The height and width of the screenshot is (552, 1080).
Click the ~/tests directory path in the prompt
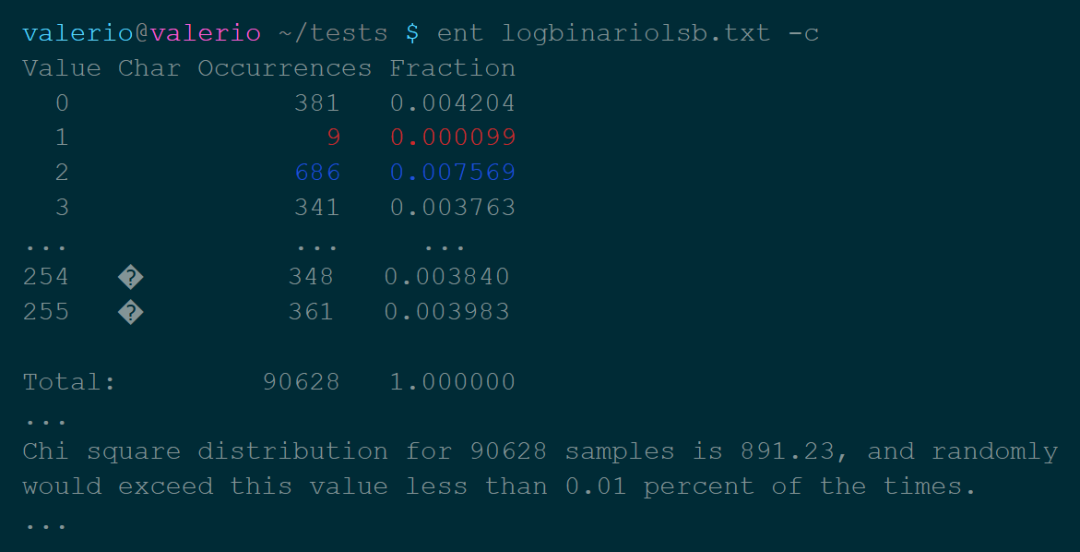[x=333, y=33]
